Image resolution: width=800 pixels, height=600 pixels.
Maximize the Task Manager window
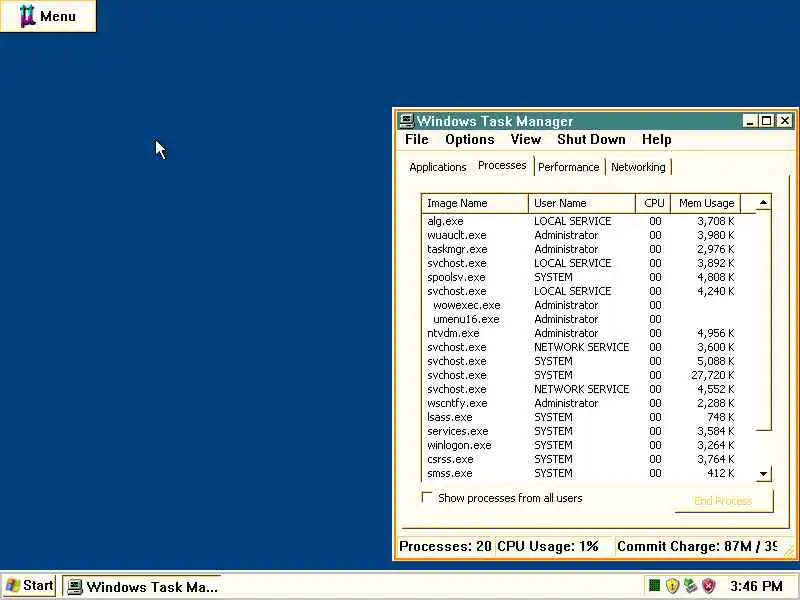pyautogui.click(x=766, y=121)
